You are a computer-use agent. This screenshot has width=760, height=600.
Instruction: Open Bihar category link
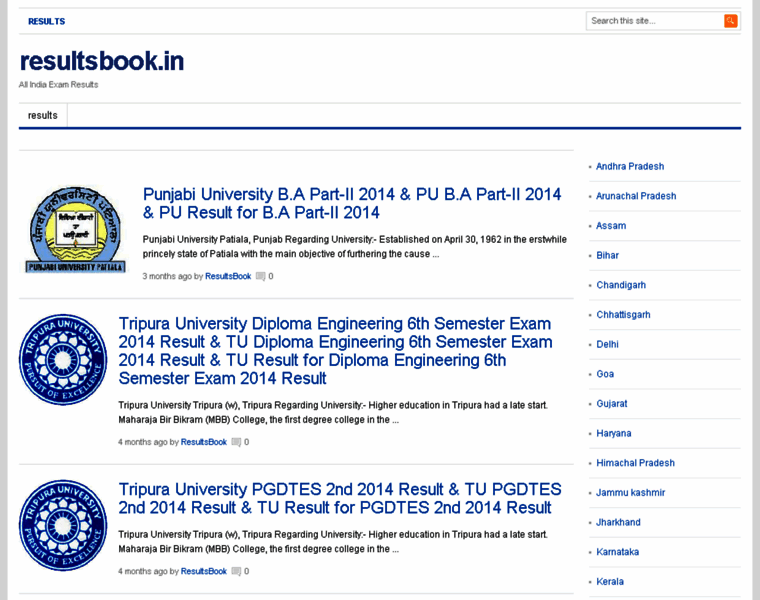(607, 255)
